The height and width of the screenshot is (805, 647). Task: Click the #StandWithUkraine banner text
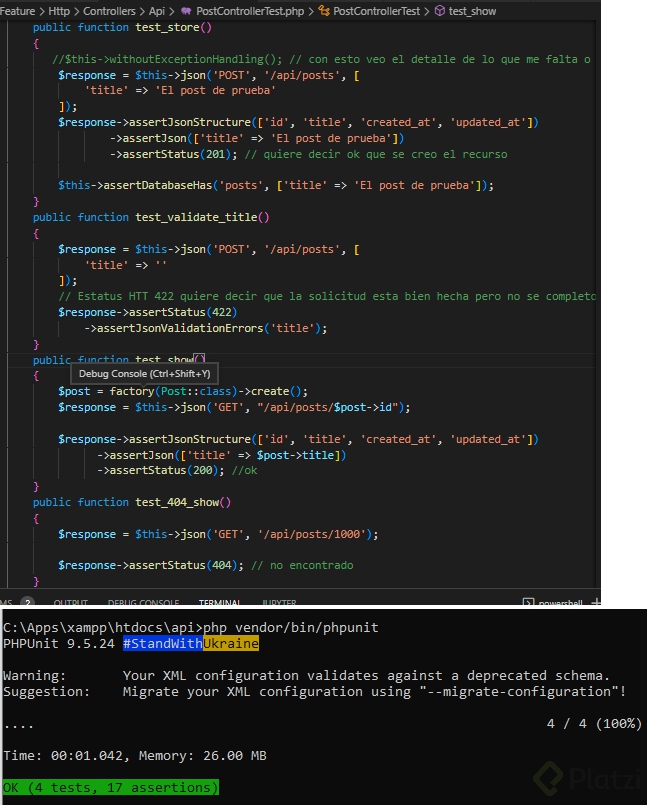pos(191,643)
